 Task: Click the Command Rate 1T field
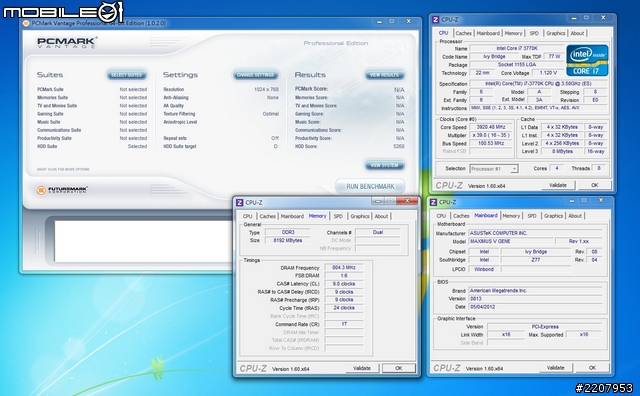coord(344,324)
